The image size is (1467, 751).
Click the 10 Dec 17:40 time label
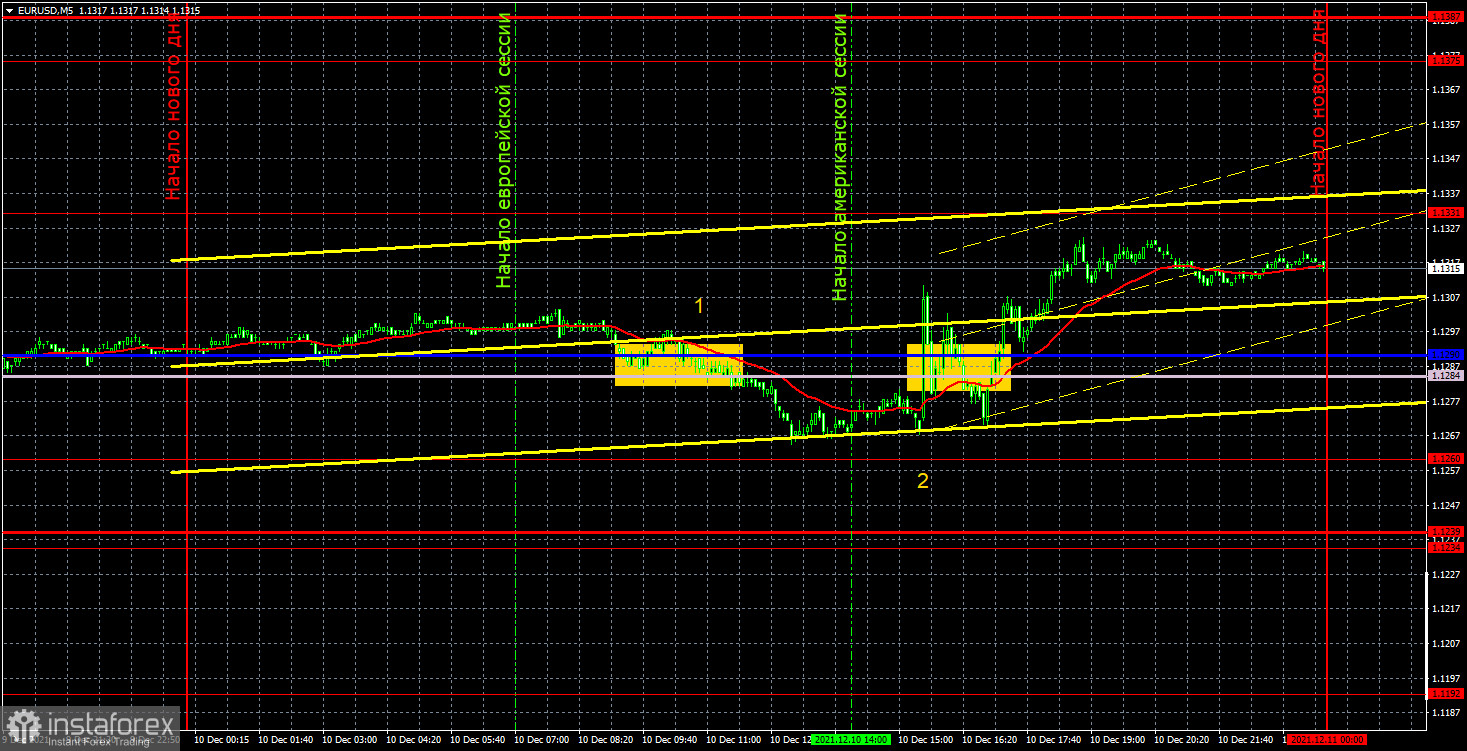(1054, 740)
